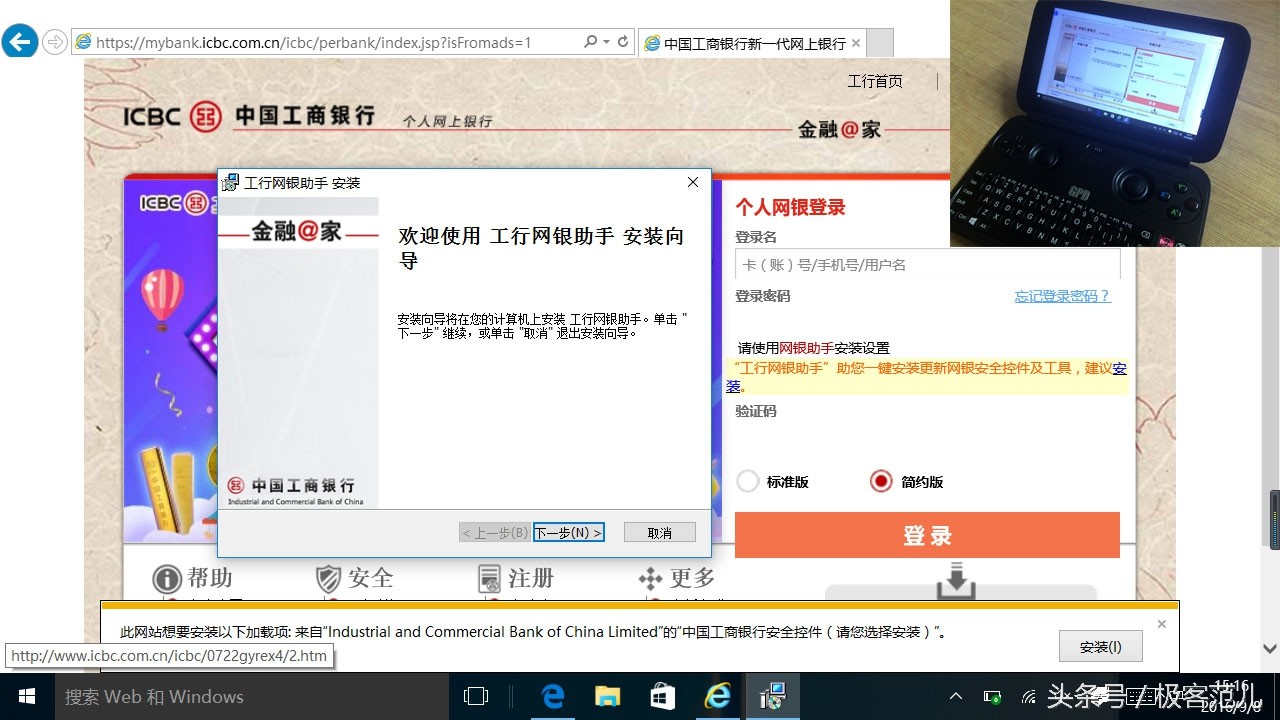
Task: Open the 工行首页 menu link
Action: (x=875, y=81)
